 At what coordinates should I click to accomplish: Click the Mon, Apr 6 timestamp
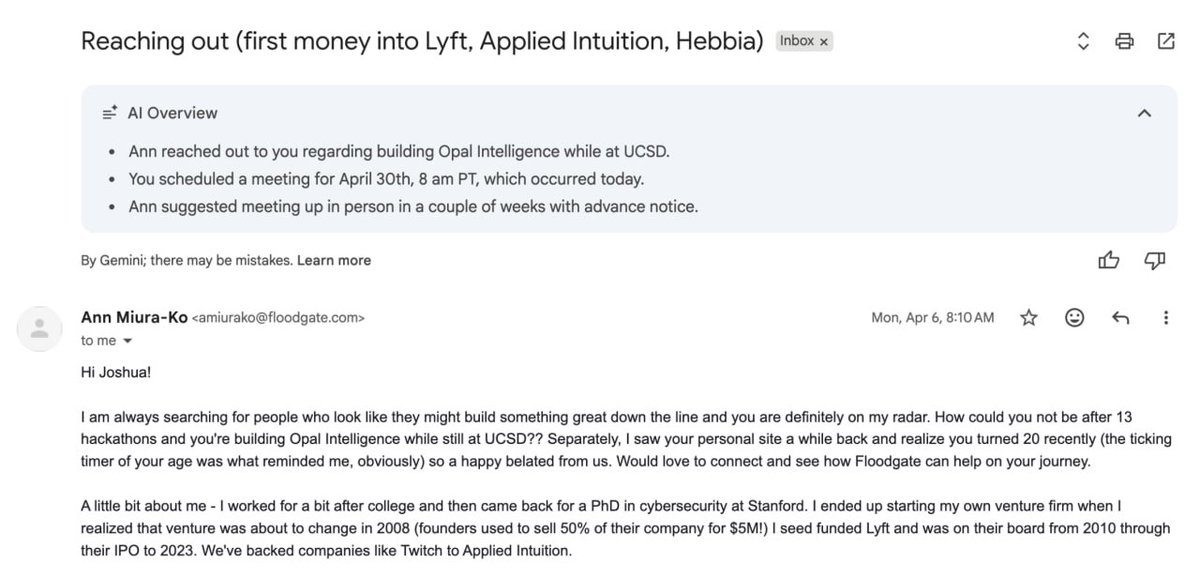(933, 318)
